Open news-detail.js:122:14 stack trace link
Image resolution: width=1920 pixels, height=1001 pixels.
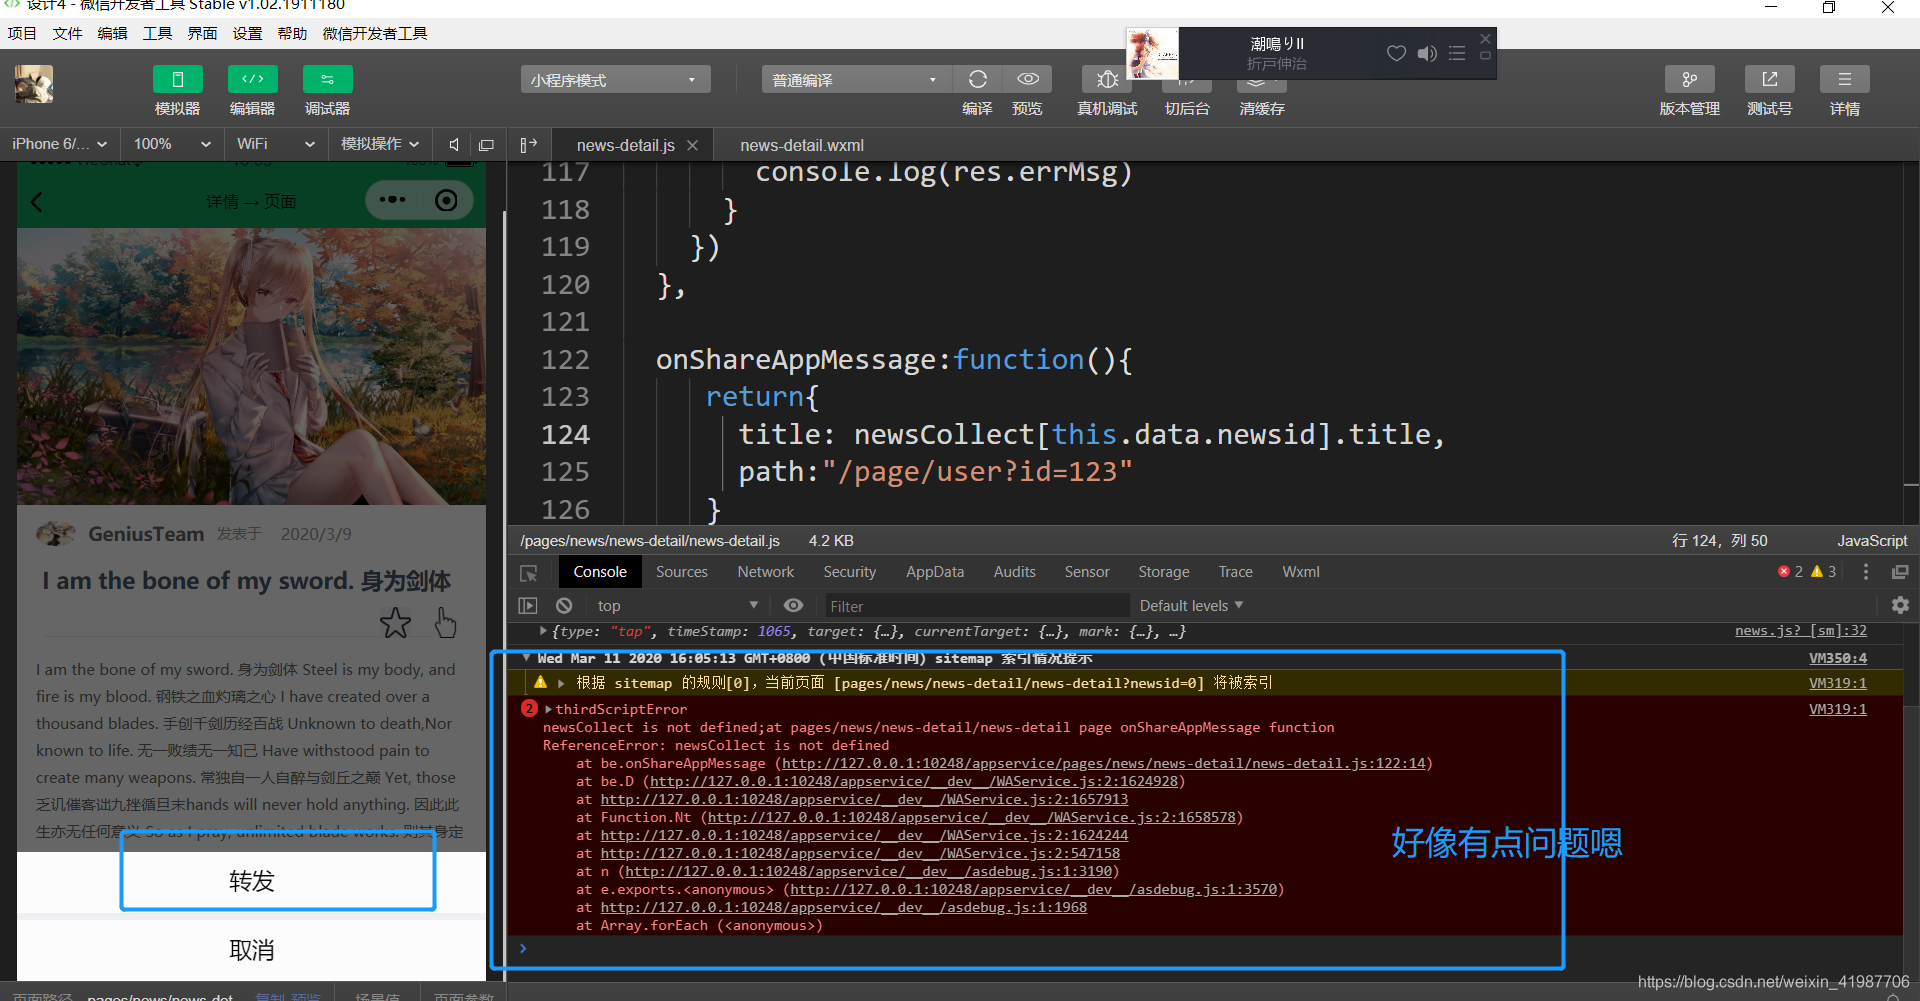pyautogui.click(x=1103, y=763)
